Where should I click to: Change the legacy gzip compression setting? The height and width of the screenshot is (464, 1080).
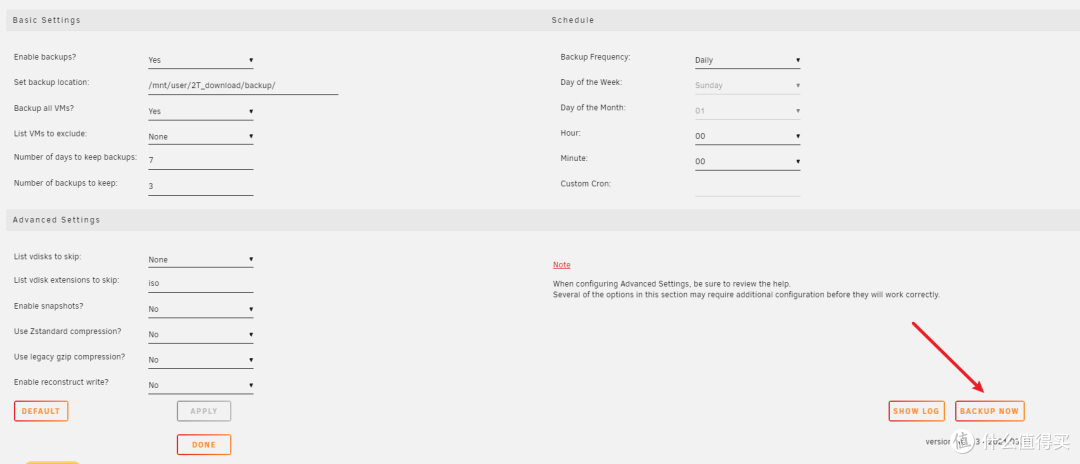coord(200,359)
